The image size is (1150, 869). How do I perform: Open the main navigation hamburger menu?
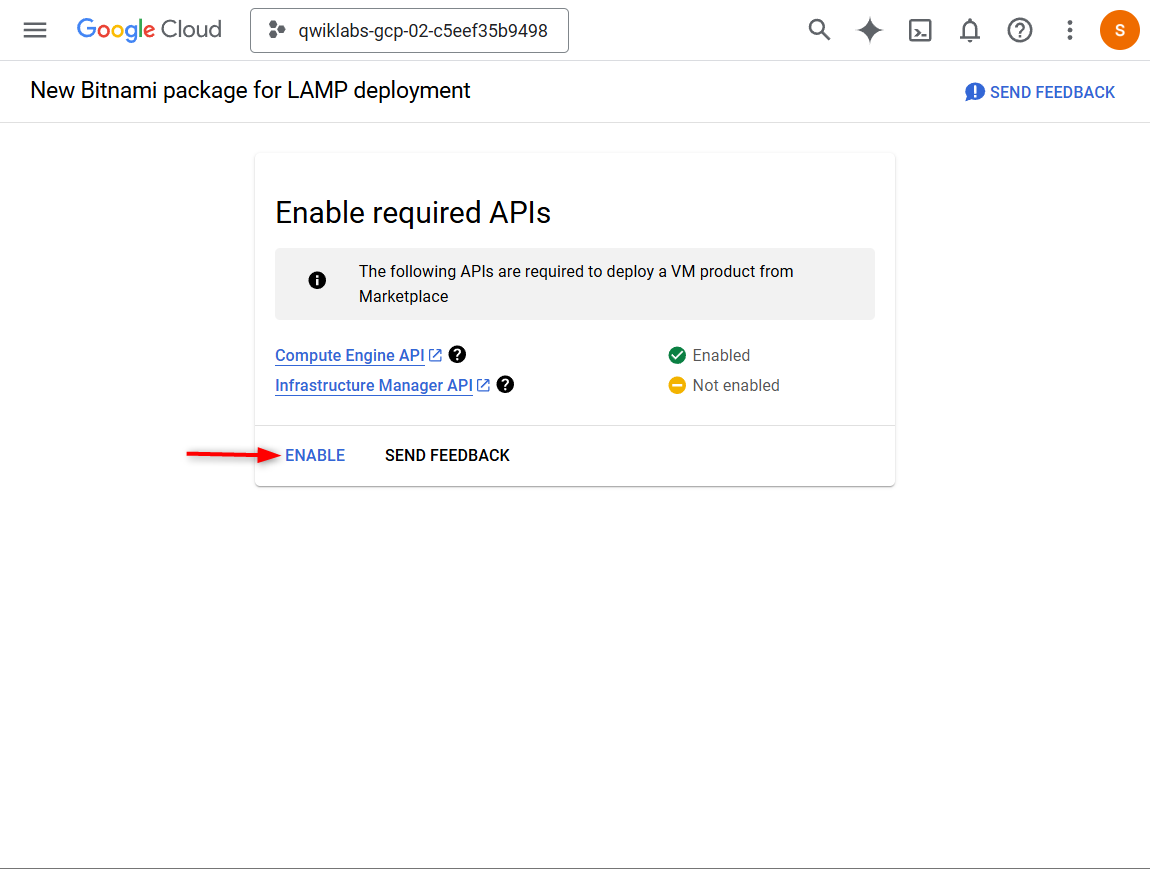click(34, 30)
